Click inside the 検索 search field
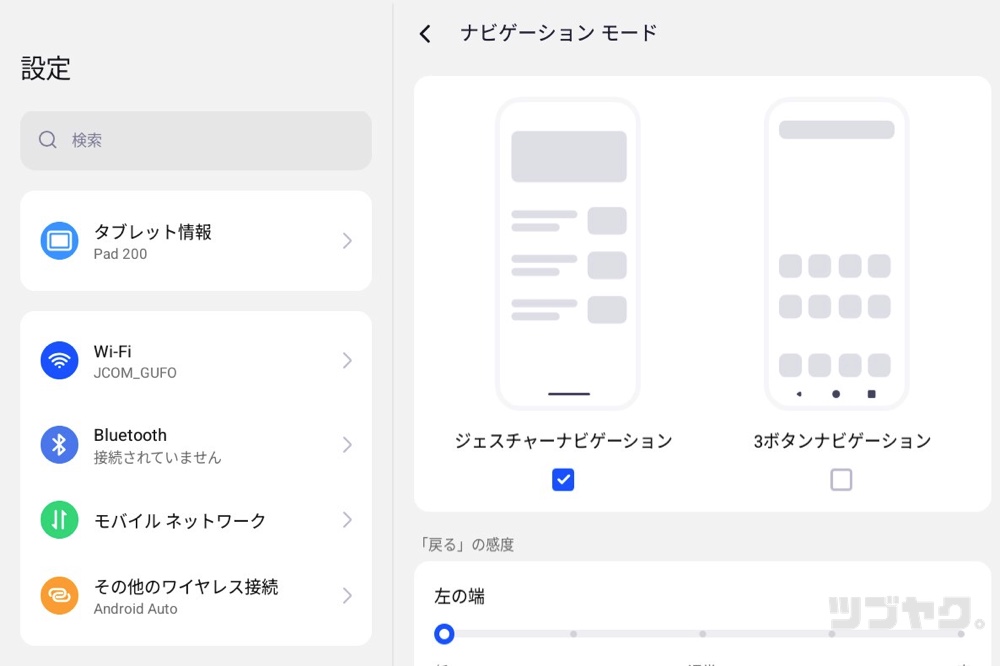Screen dimensions: 1000x666 pos(195,140)
